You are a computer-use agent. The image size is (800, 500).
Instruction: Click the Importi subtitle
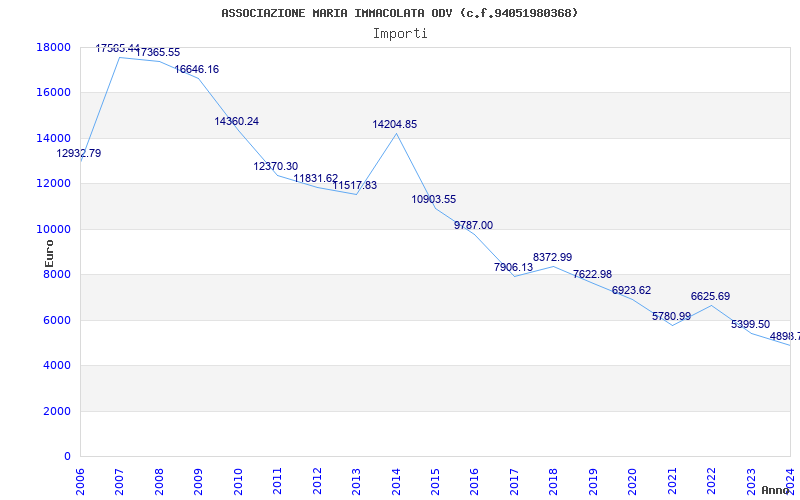tap(400, 34)
